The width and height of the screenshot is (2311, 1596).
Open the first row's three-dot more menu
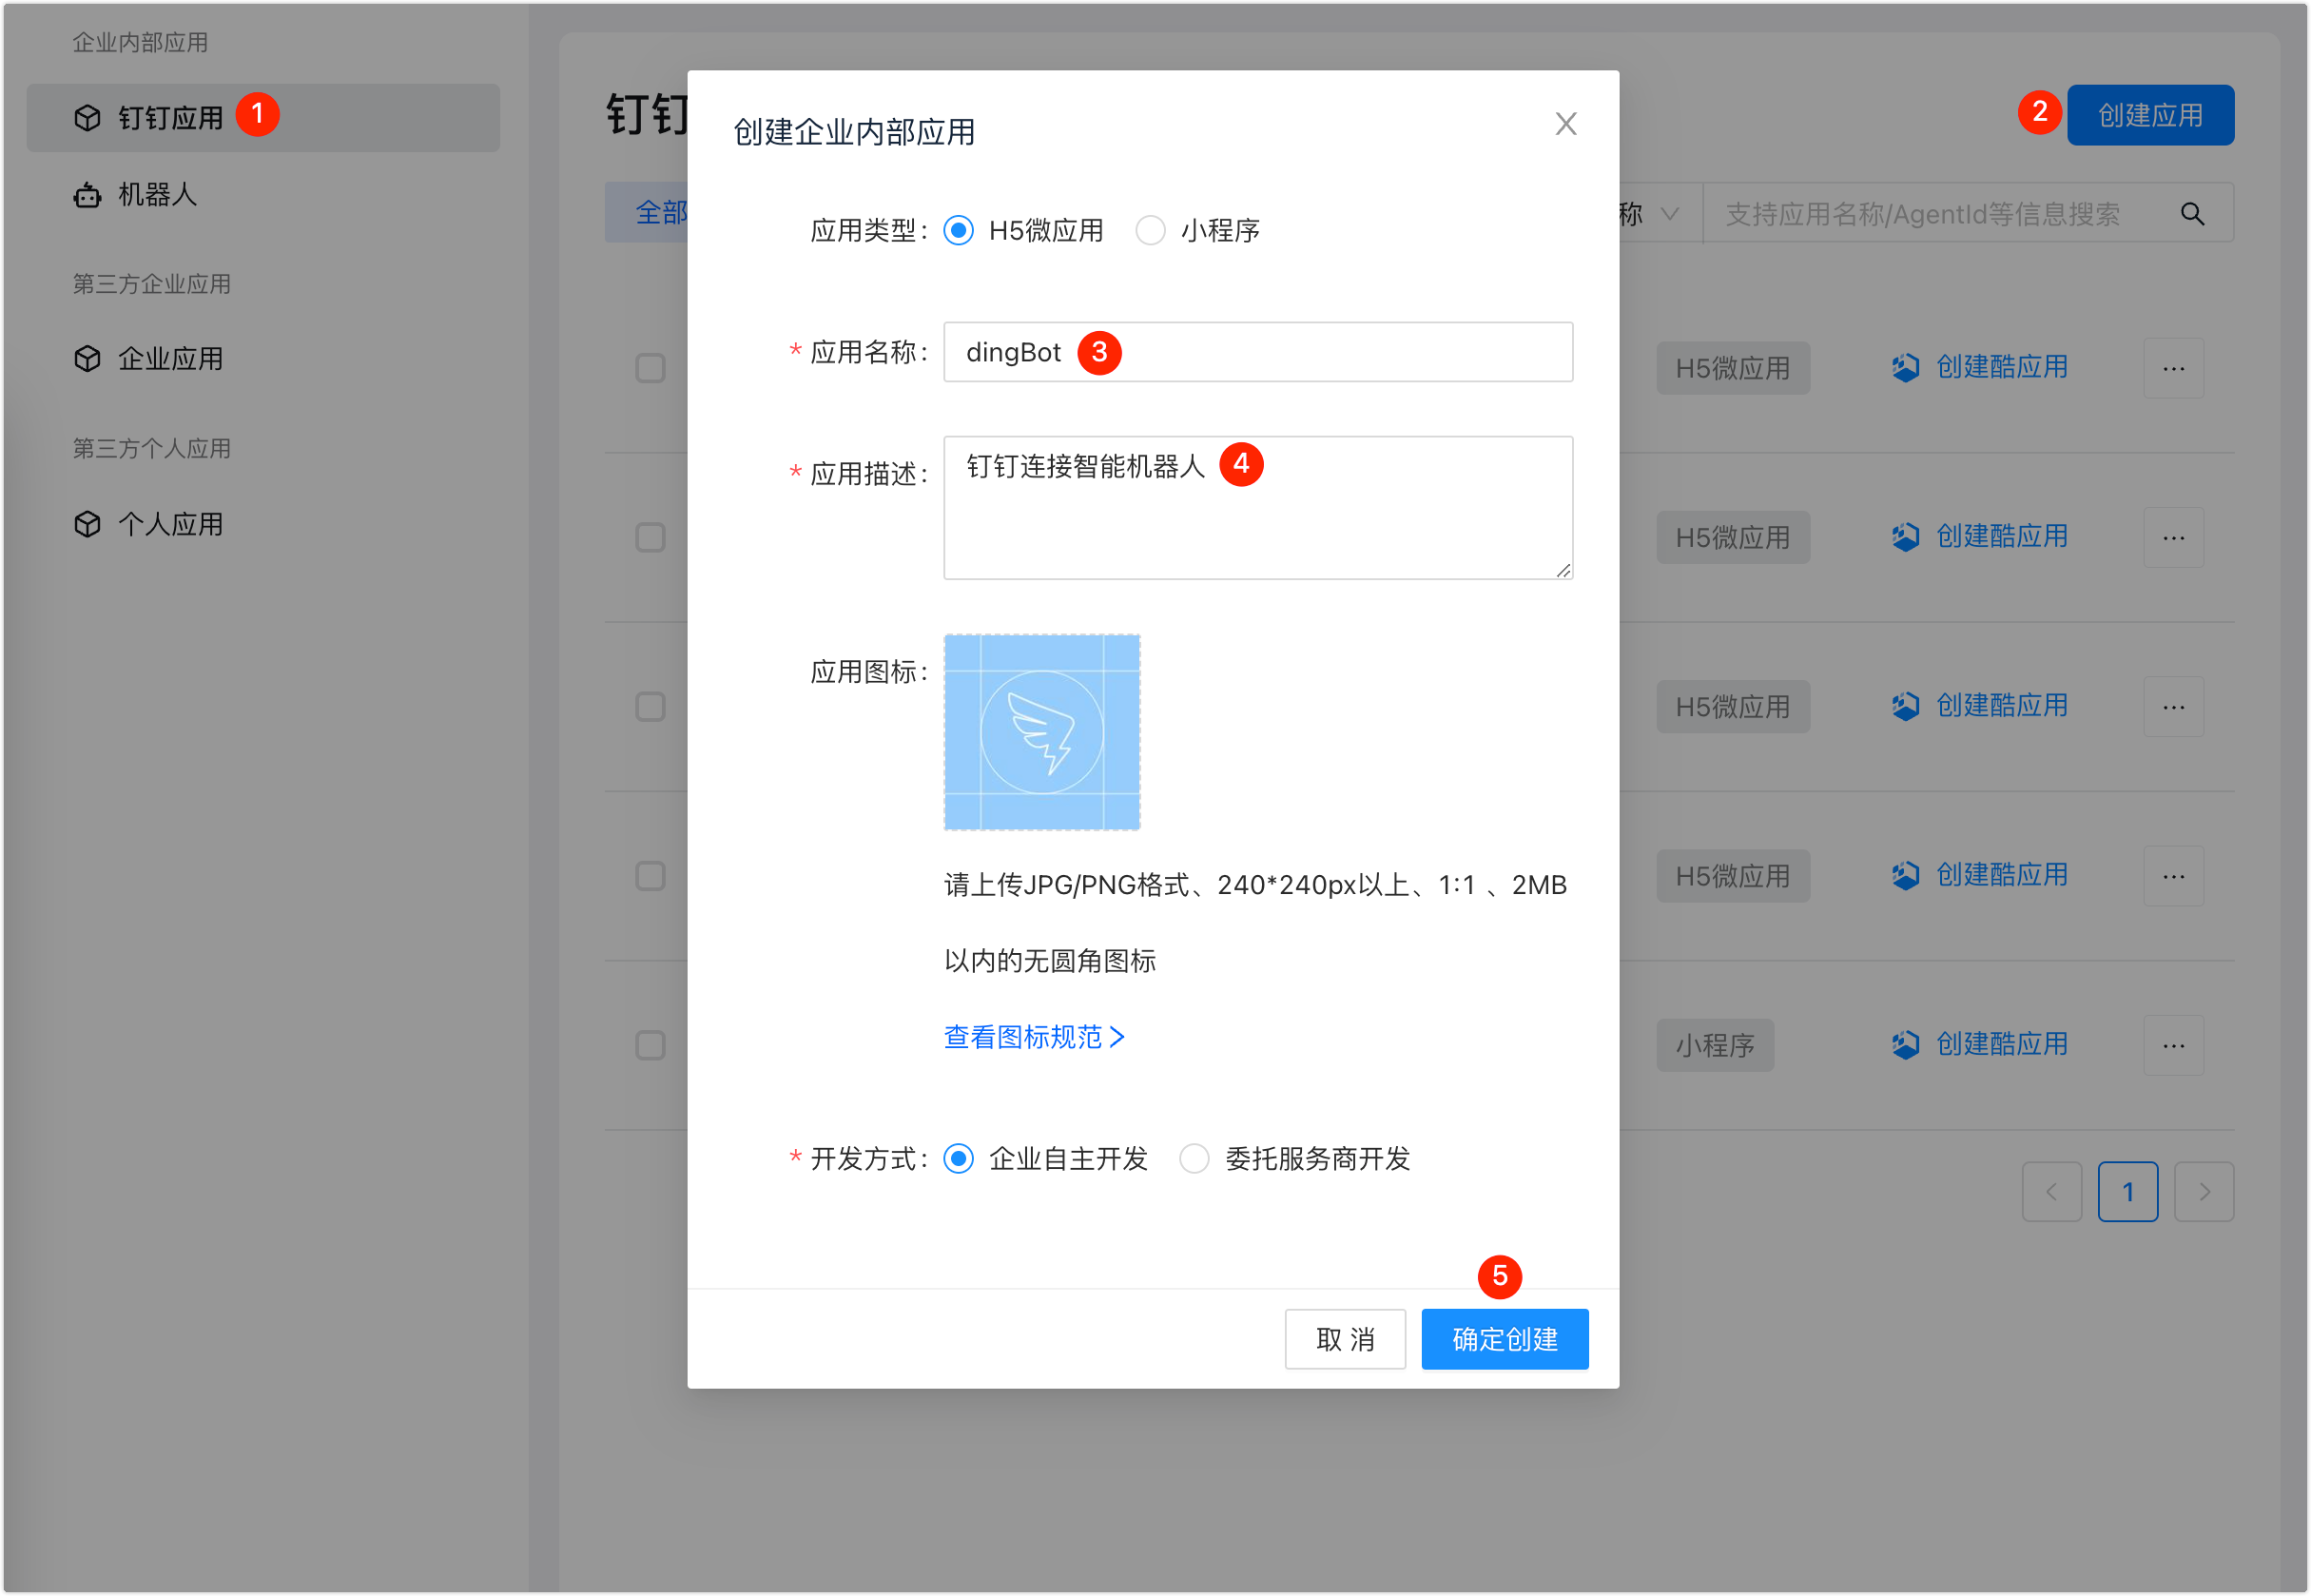click(x=2173, y=369)
